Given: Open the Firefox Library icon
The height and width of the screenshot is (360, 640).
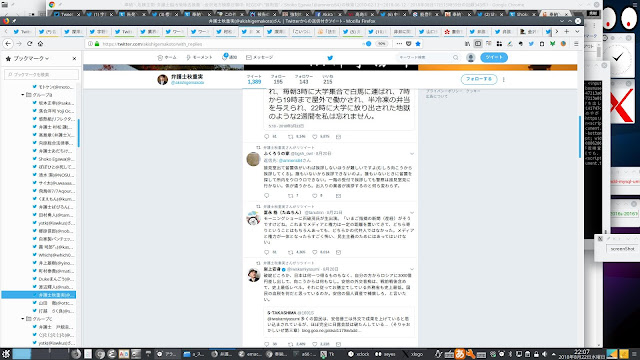Looking at the screenshot, I should click(x=467, y=44).
